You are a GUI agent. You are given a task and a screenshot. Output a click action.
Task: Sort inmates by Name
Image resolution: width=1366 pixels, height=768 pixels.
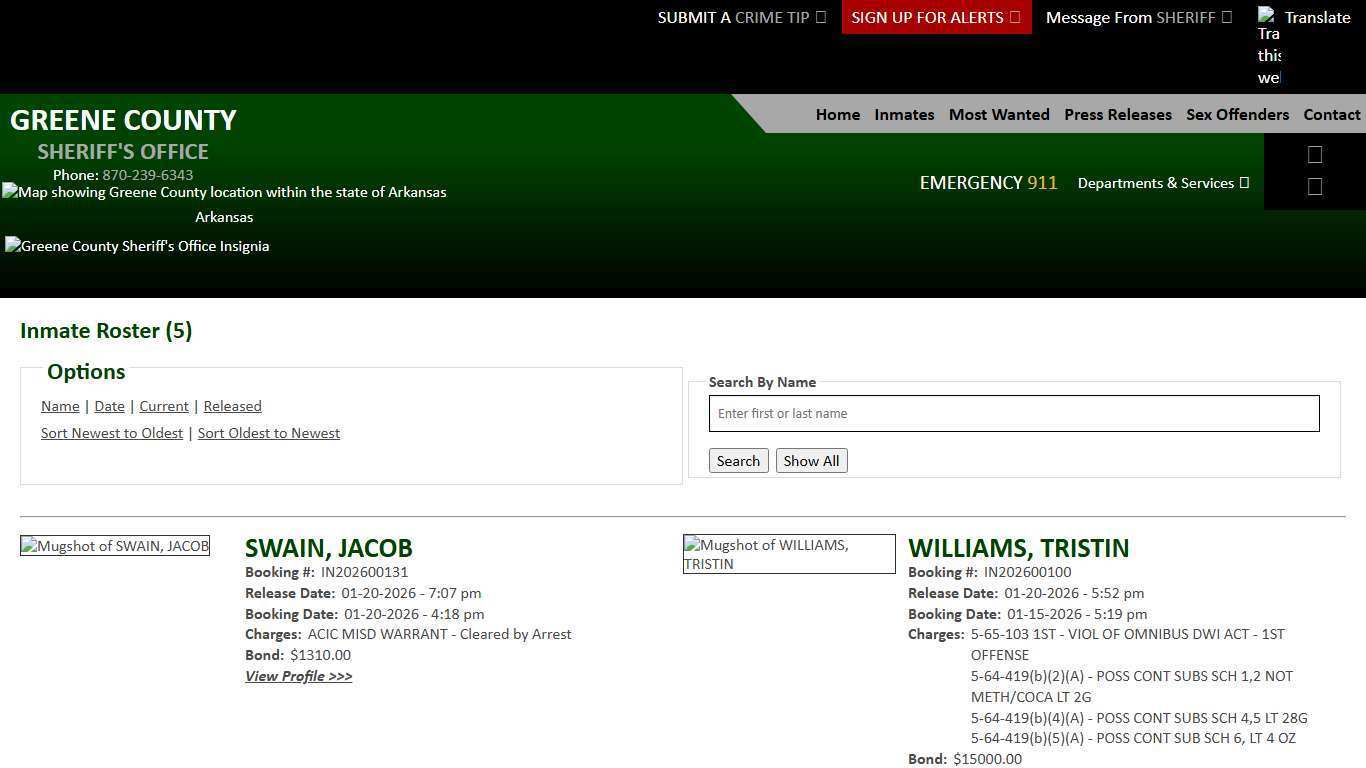59,406
